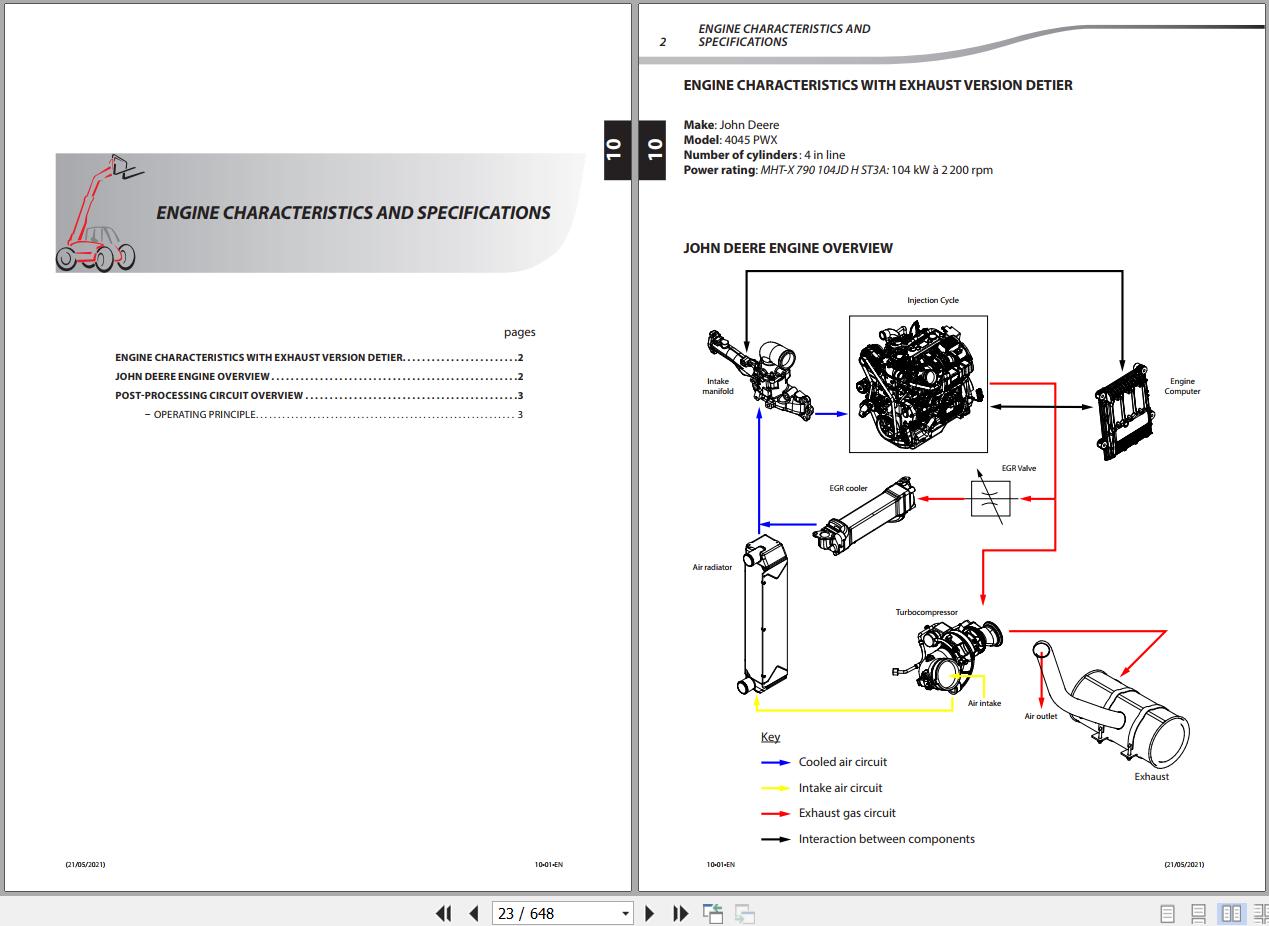This screenshot has width=1269, height=926.
Task: Switch to continuous facing layout
Action: [1260, 913]
